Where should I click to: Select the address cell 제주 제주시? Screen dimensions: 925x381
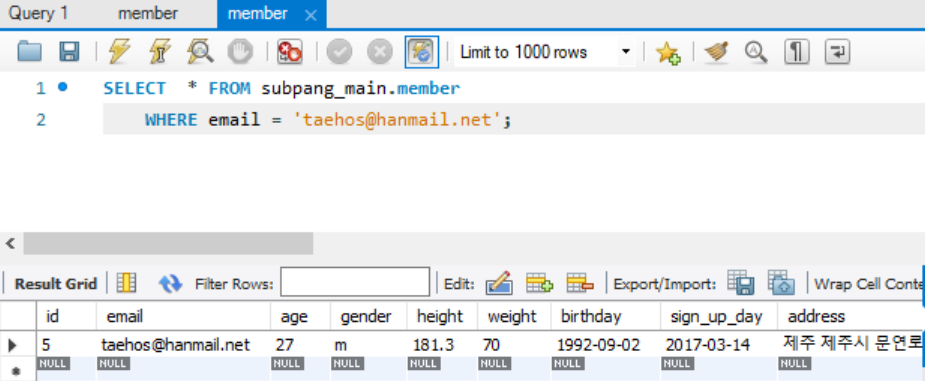[x=850, y=343]
